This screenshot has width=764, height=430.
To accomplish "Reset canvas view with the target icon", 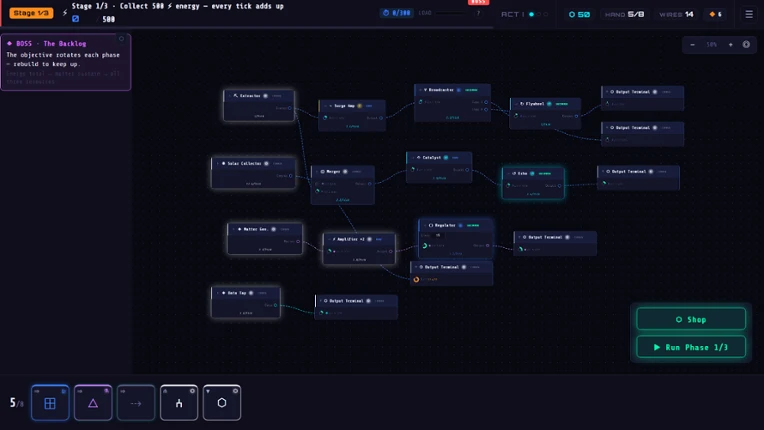I will coord(746,44).
